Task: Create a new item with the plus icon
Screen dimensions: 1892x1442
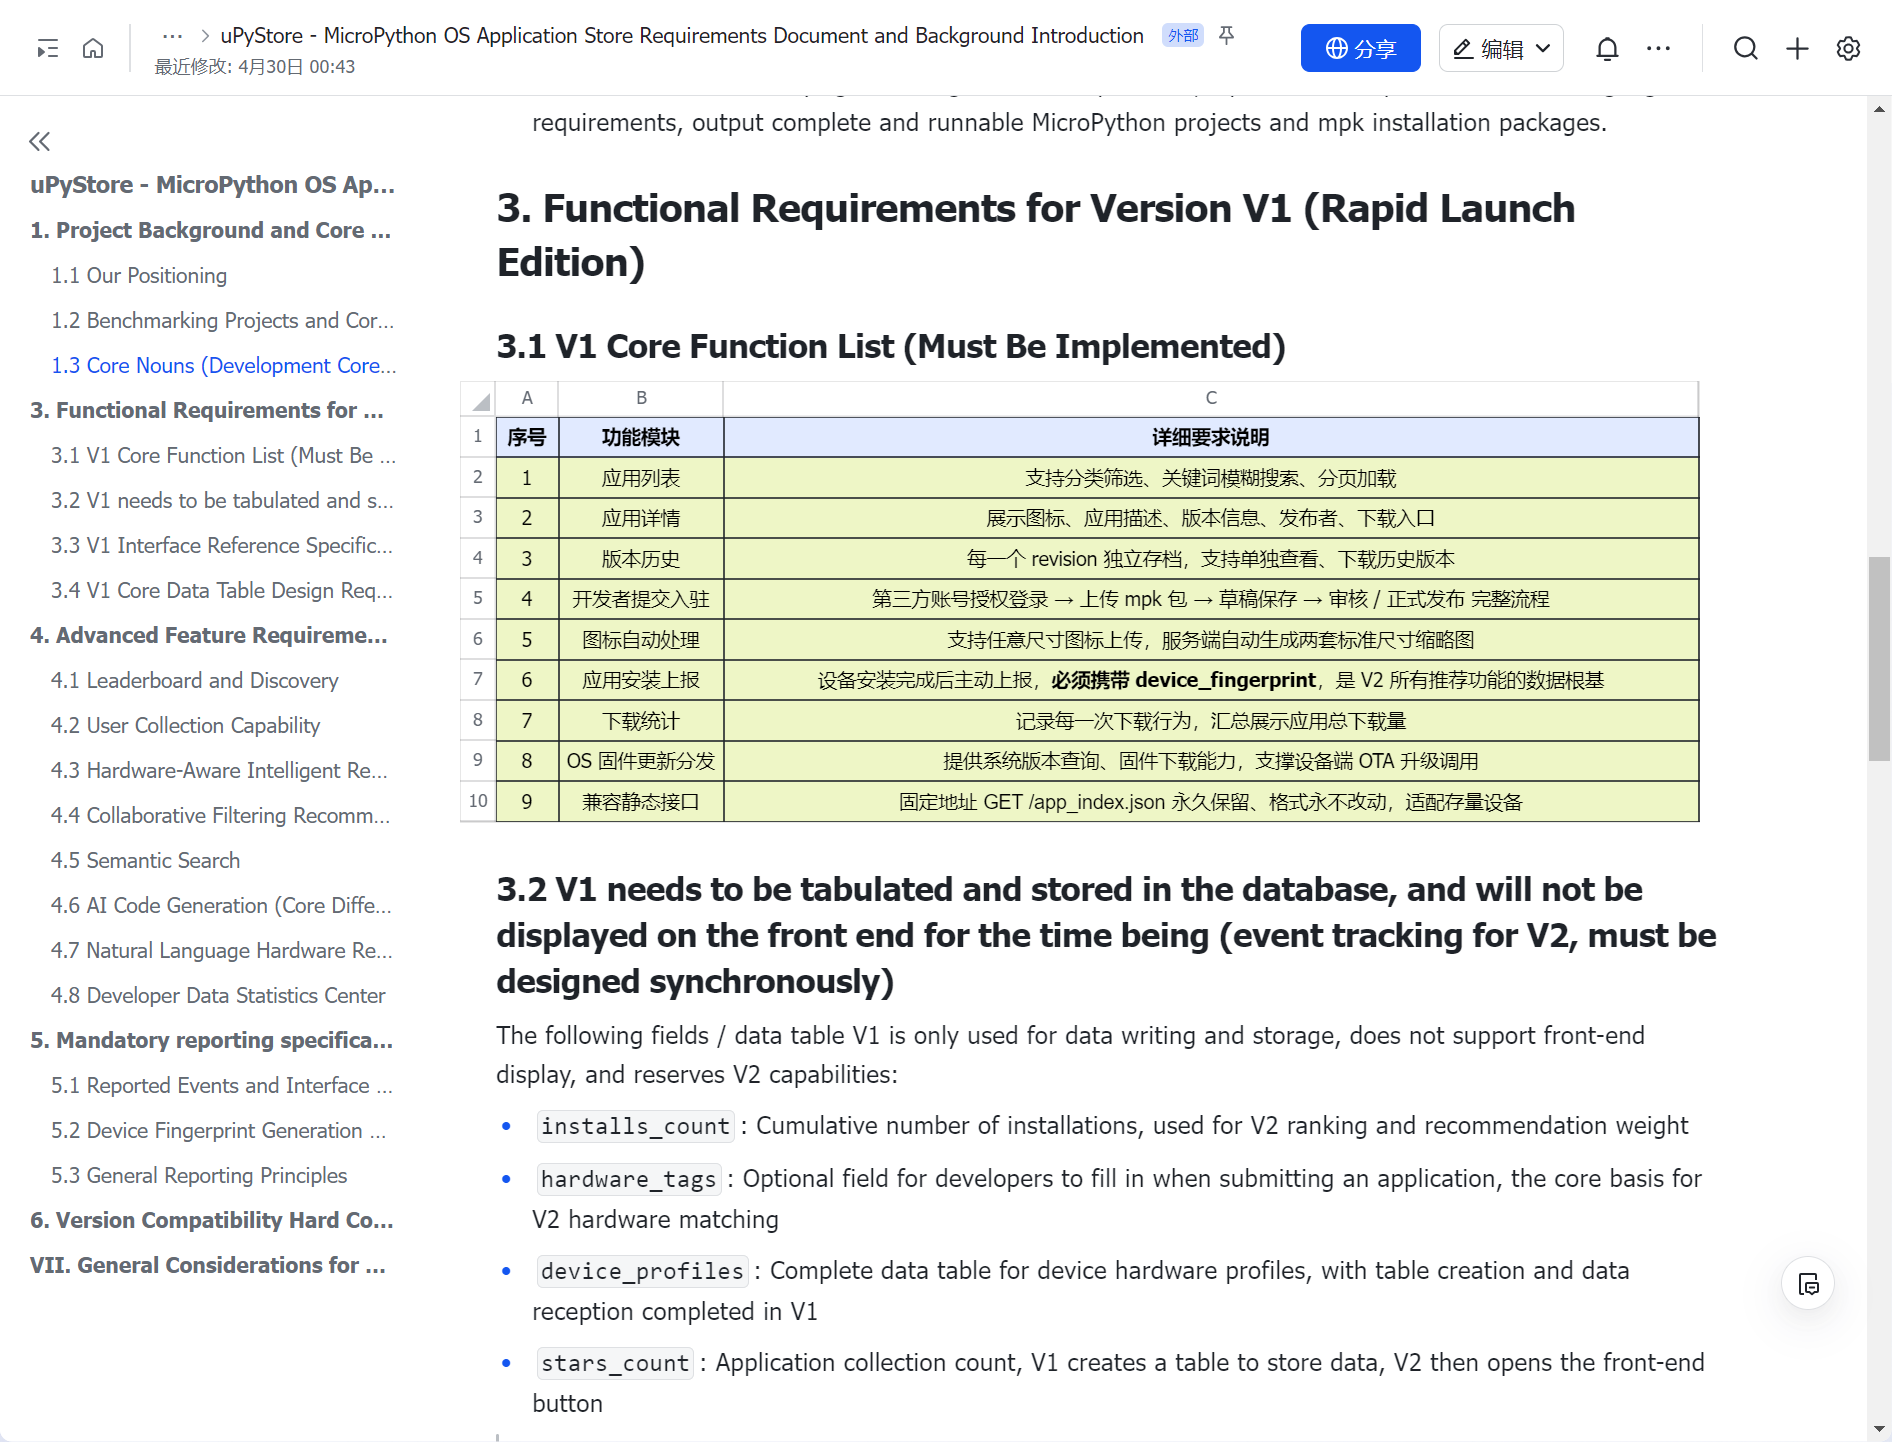Action: click(x=1797, y=48)
